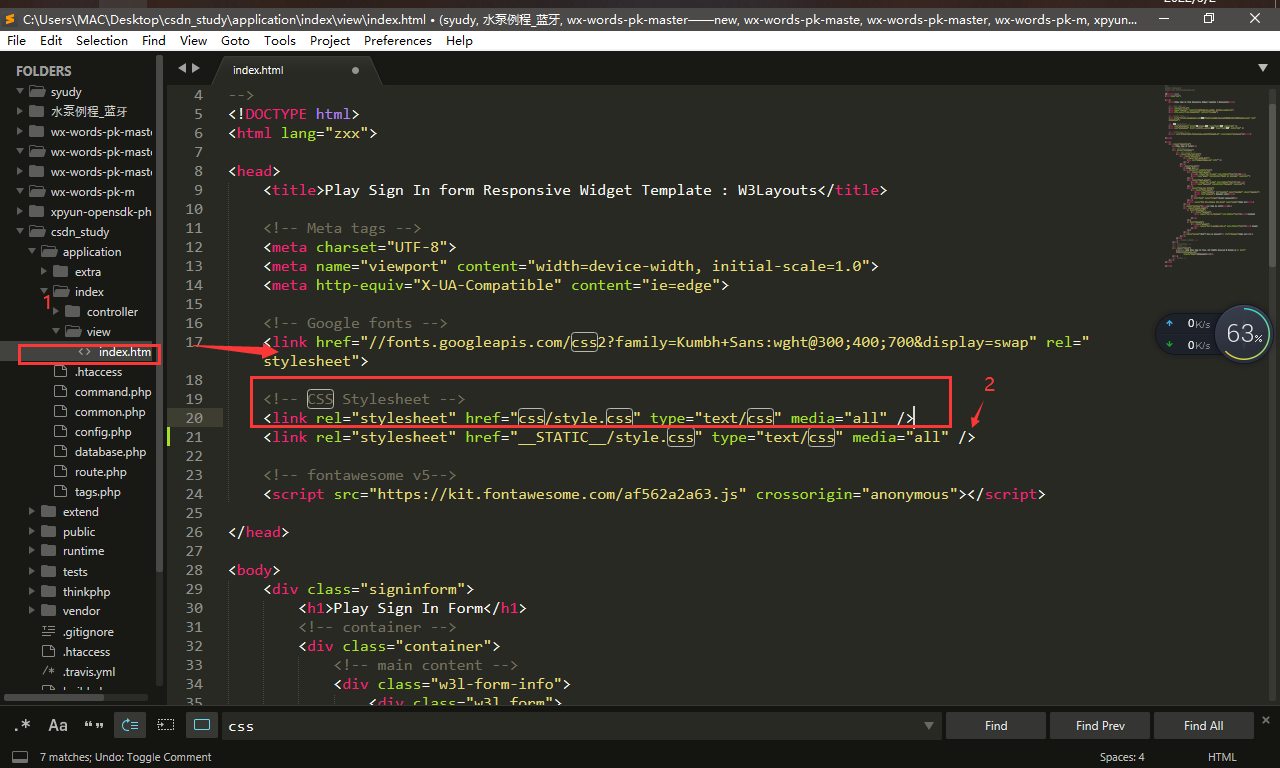Open the View menu
The height and width of the screenshot is (768, 1280).
coord(193,40)
